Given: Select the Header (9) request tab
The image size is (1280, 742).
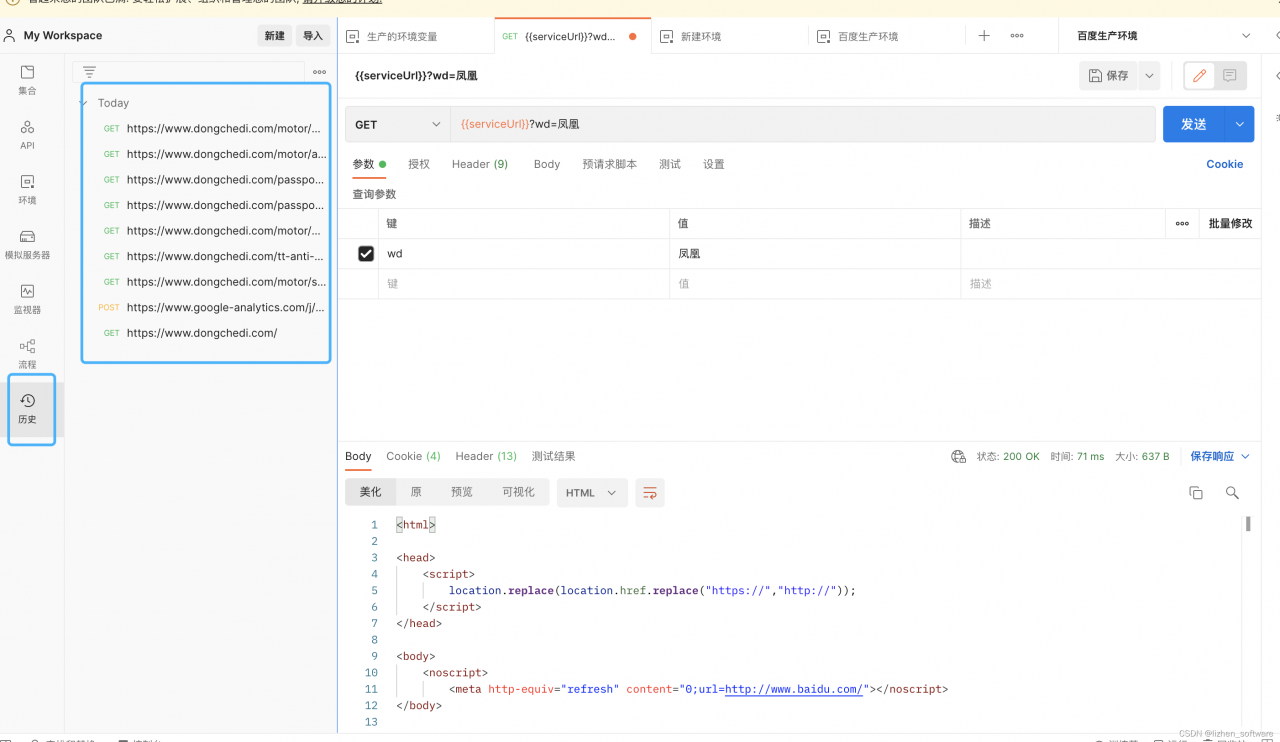Looking at the screenshot, I should coord(480,164).
